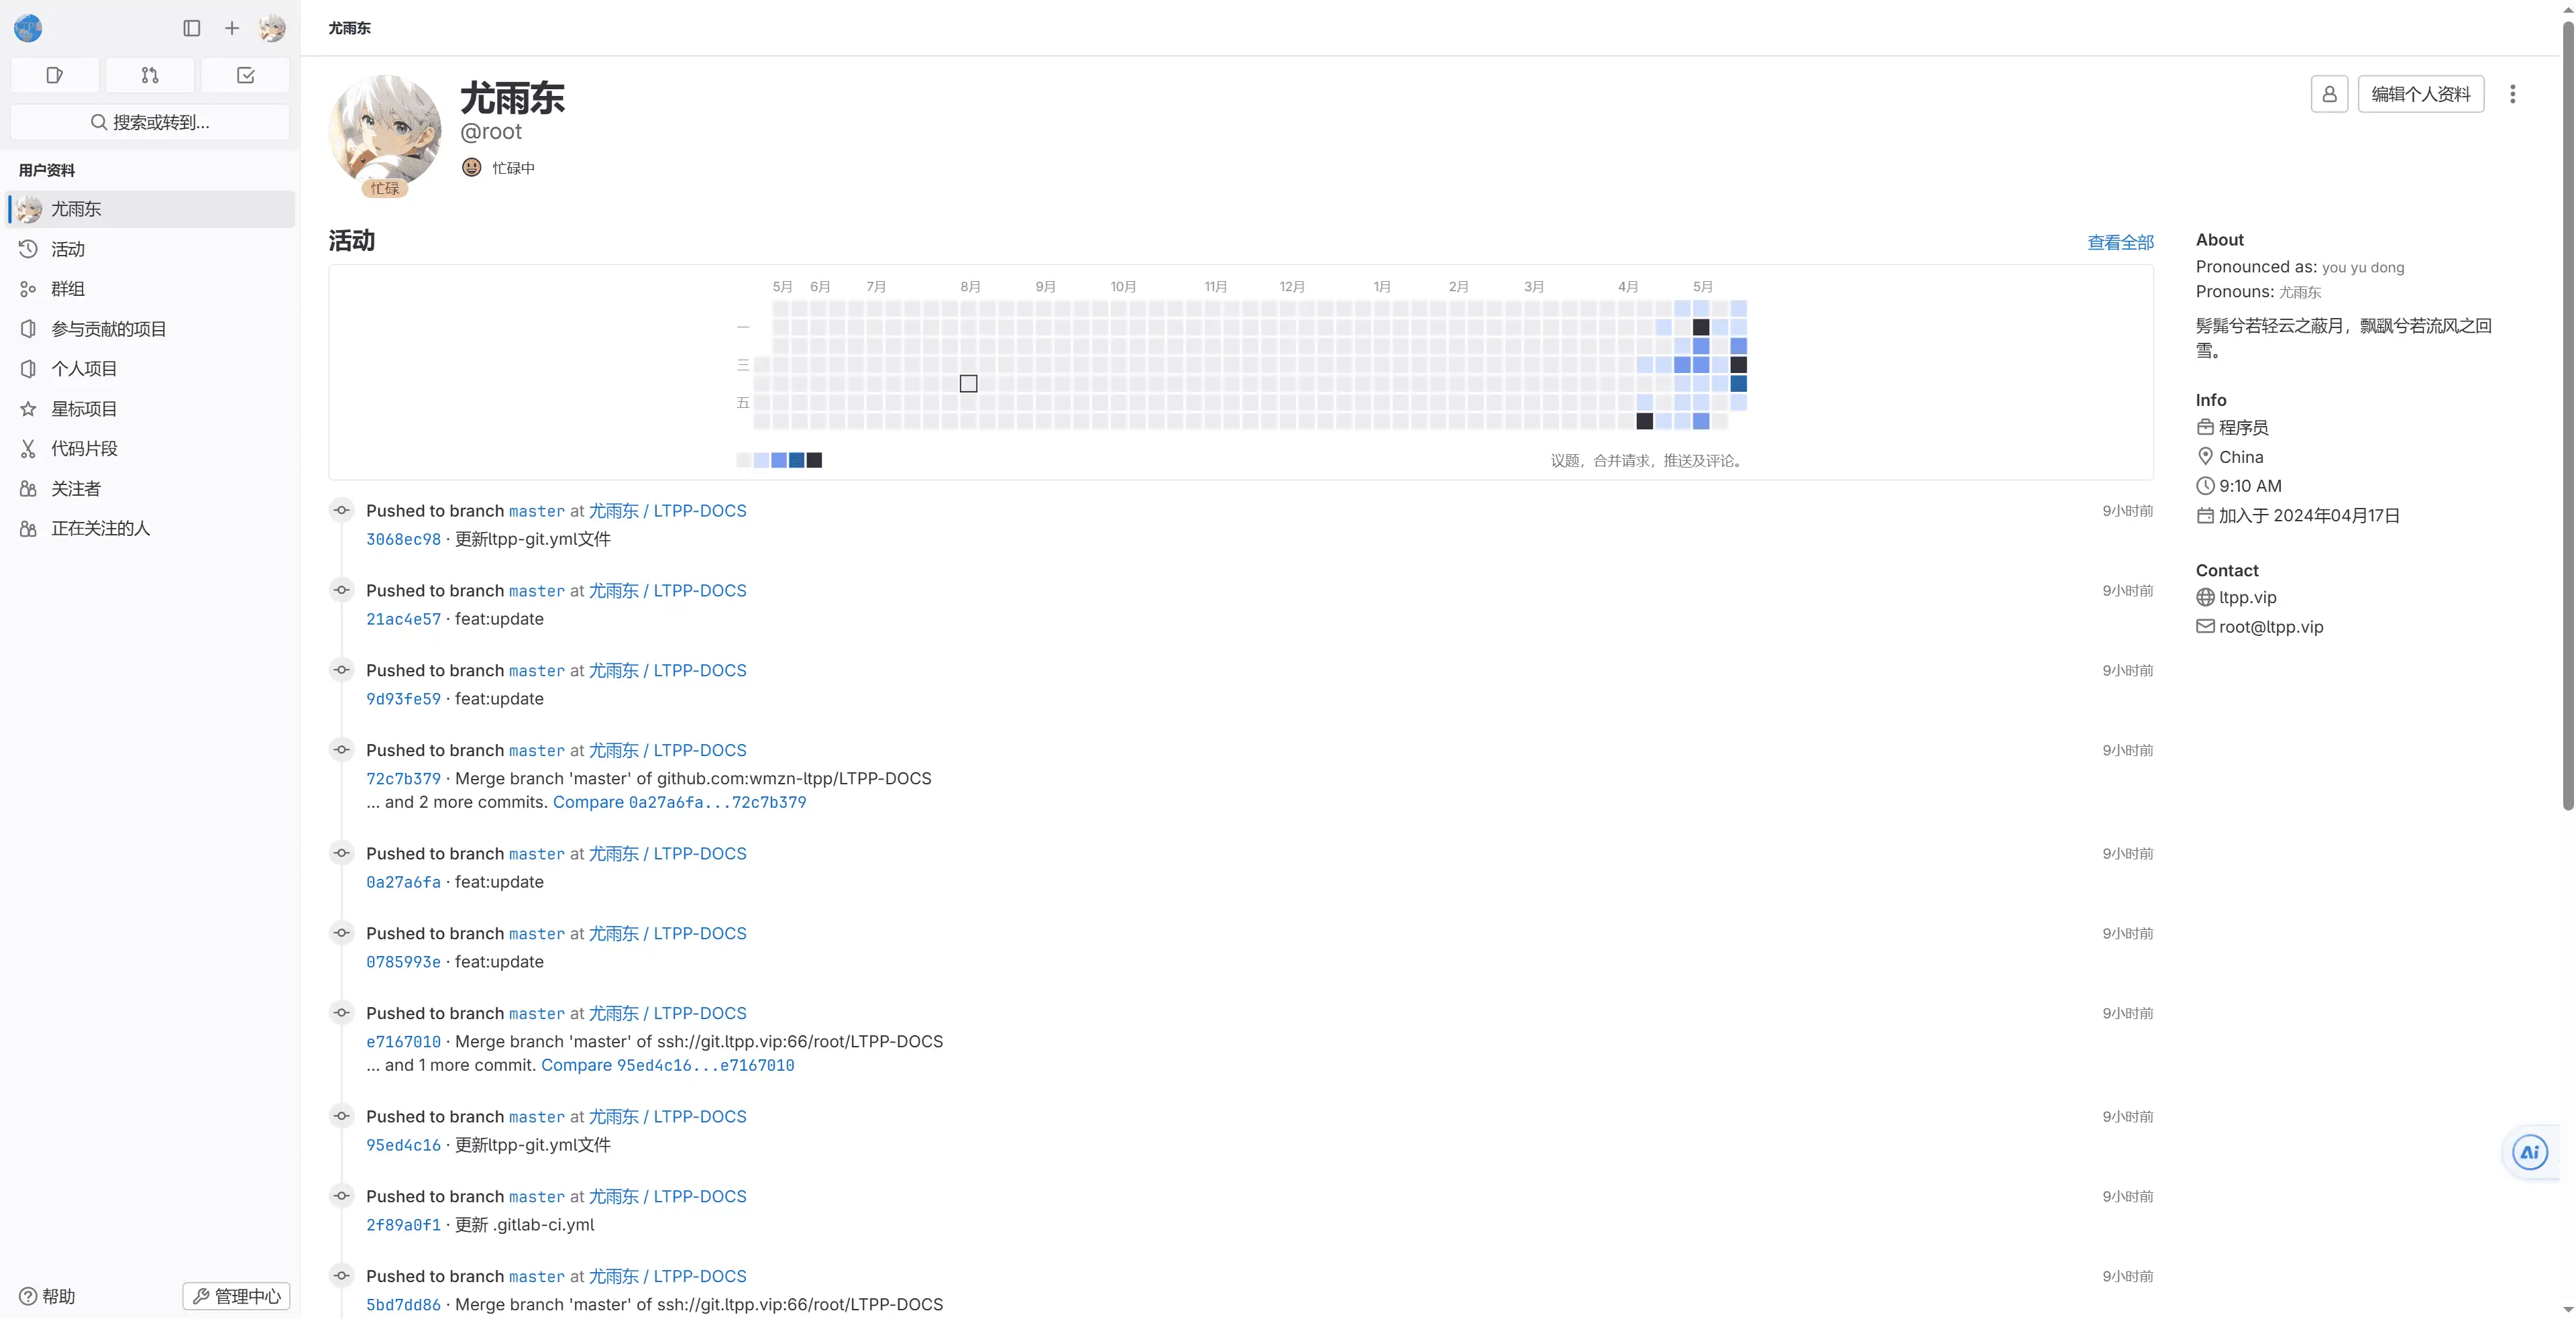Click the plus create-new icon

point(232,28)
